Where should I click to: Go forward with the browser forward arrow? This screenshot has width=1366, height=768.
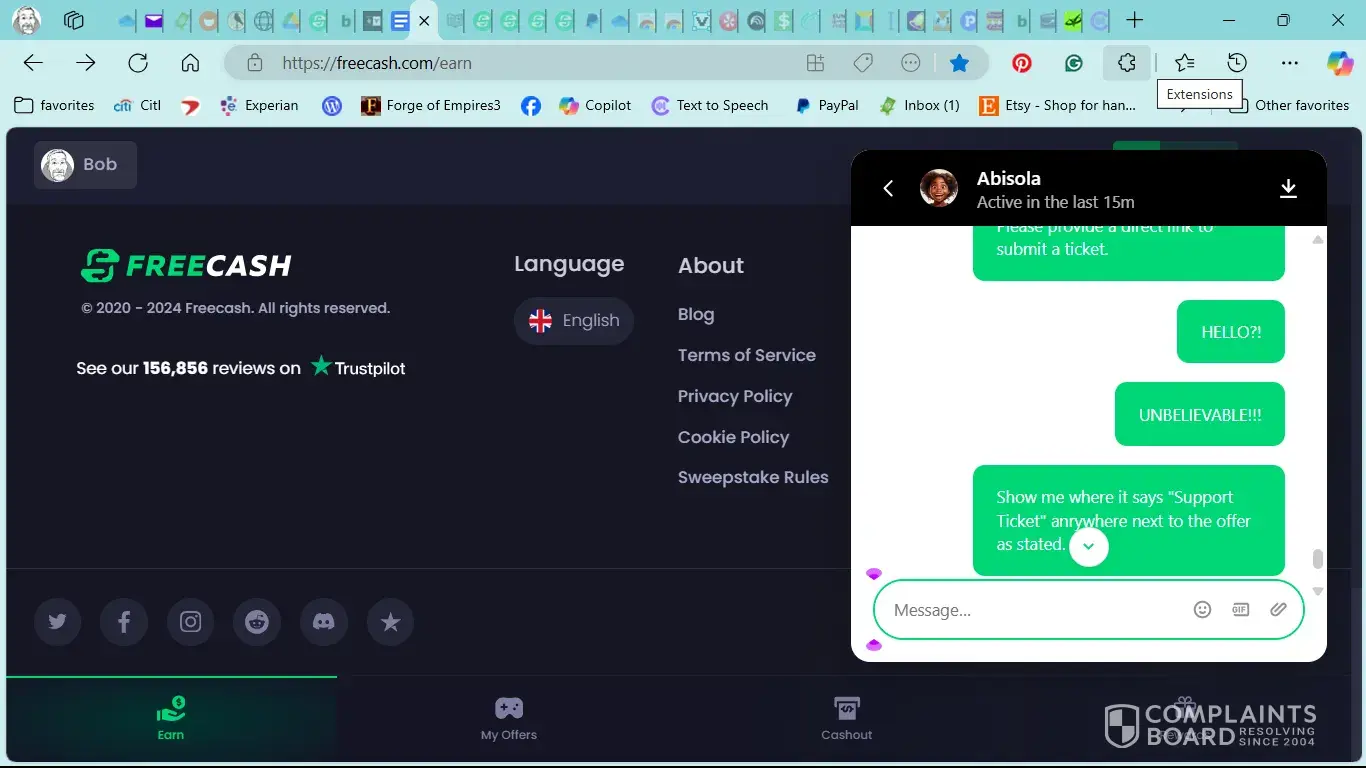point(86,63)
